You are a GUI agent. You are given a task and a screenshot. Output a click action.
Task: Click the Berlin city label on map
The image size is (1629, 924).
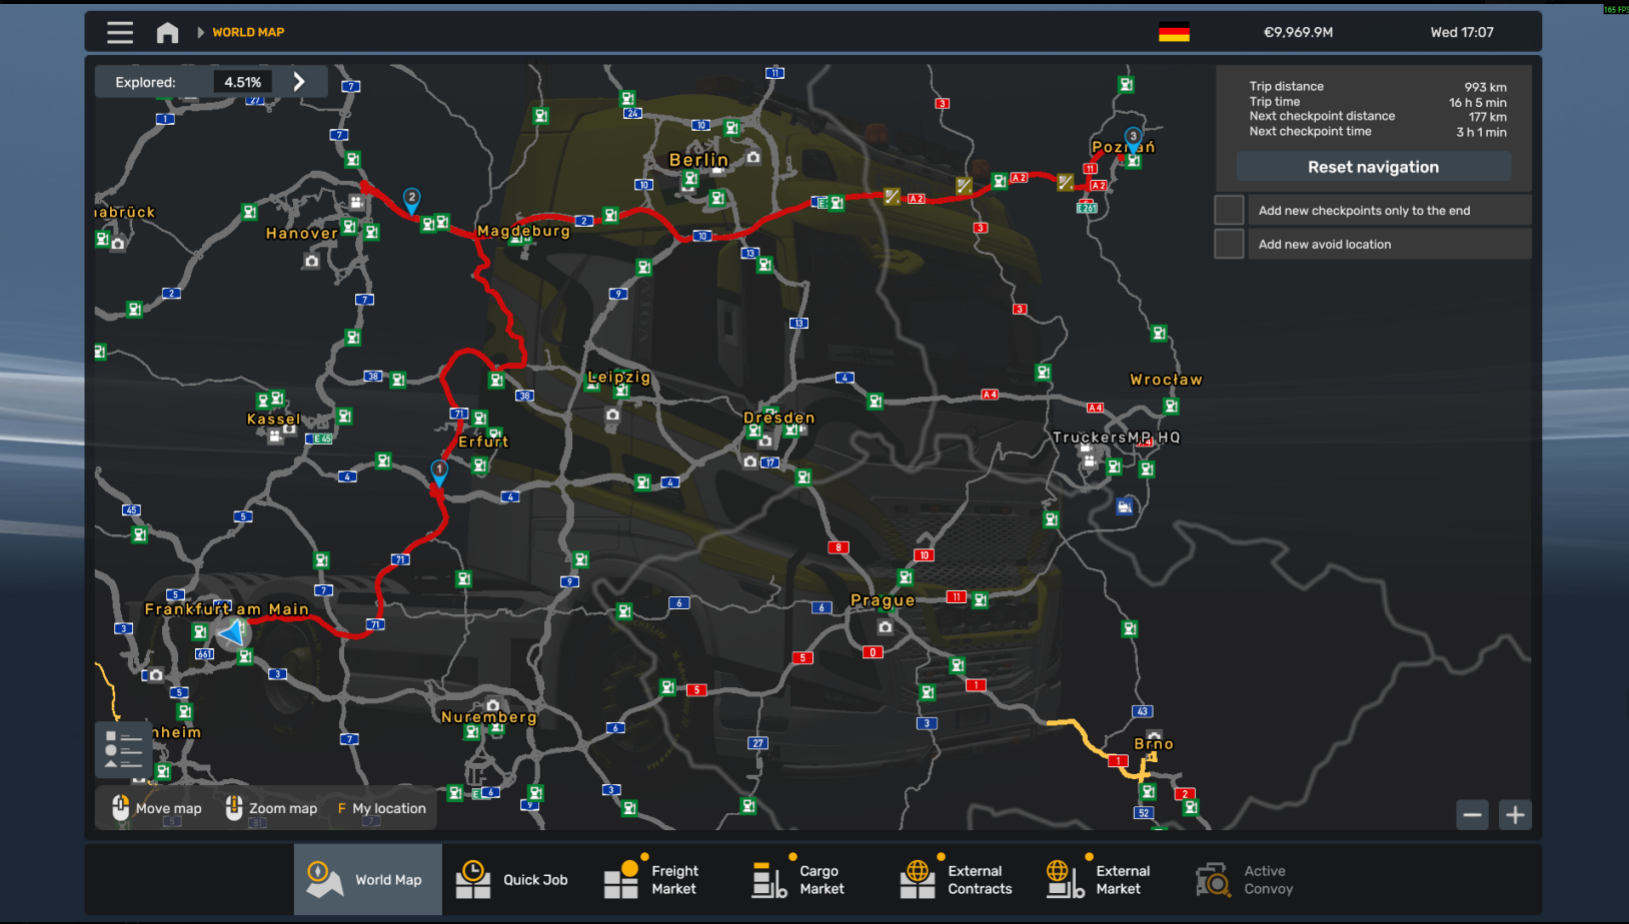coord(698,160)
